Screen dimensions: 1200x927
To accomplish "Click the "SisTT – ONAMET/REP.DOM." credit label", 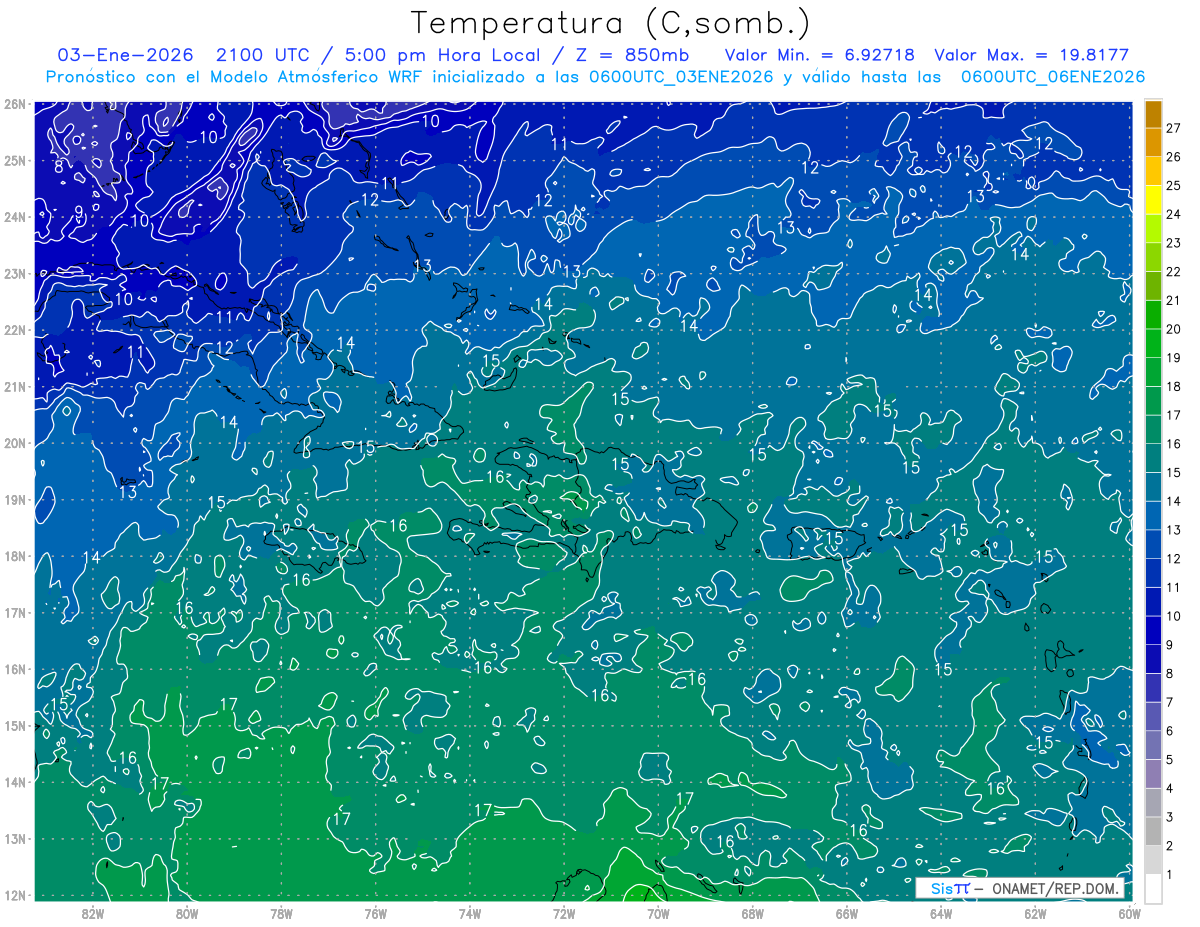I will tap(1020, 888).
